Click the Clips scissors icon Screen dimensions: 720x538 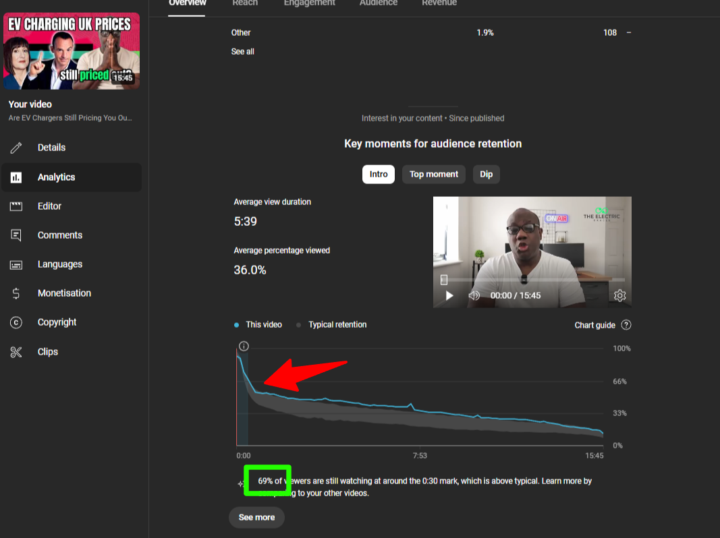[16, 352]
